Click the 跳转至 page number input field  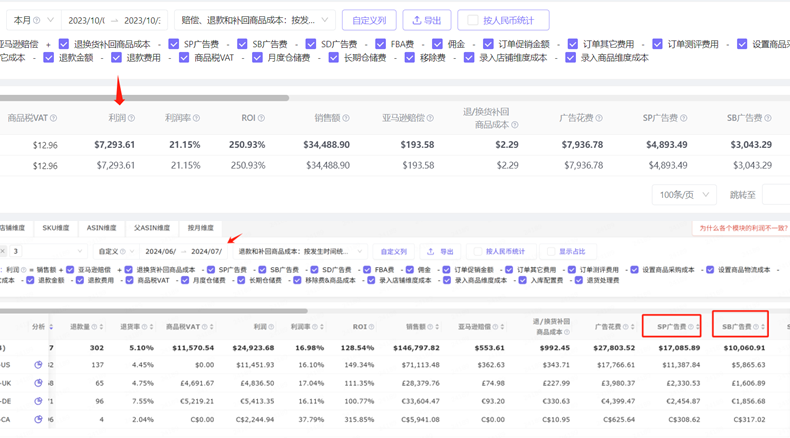(776, 195)
